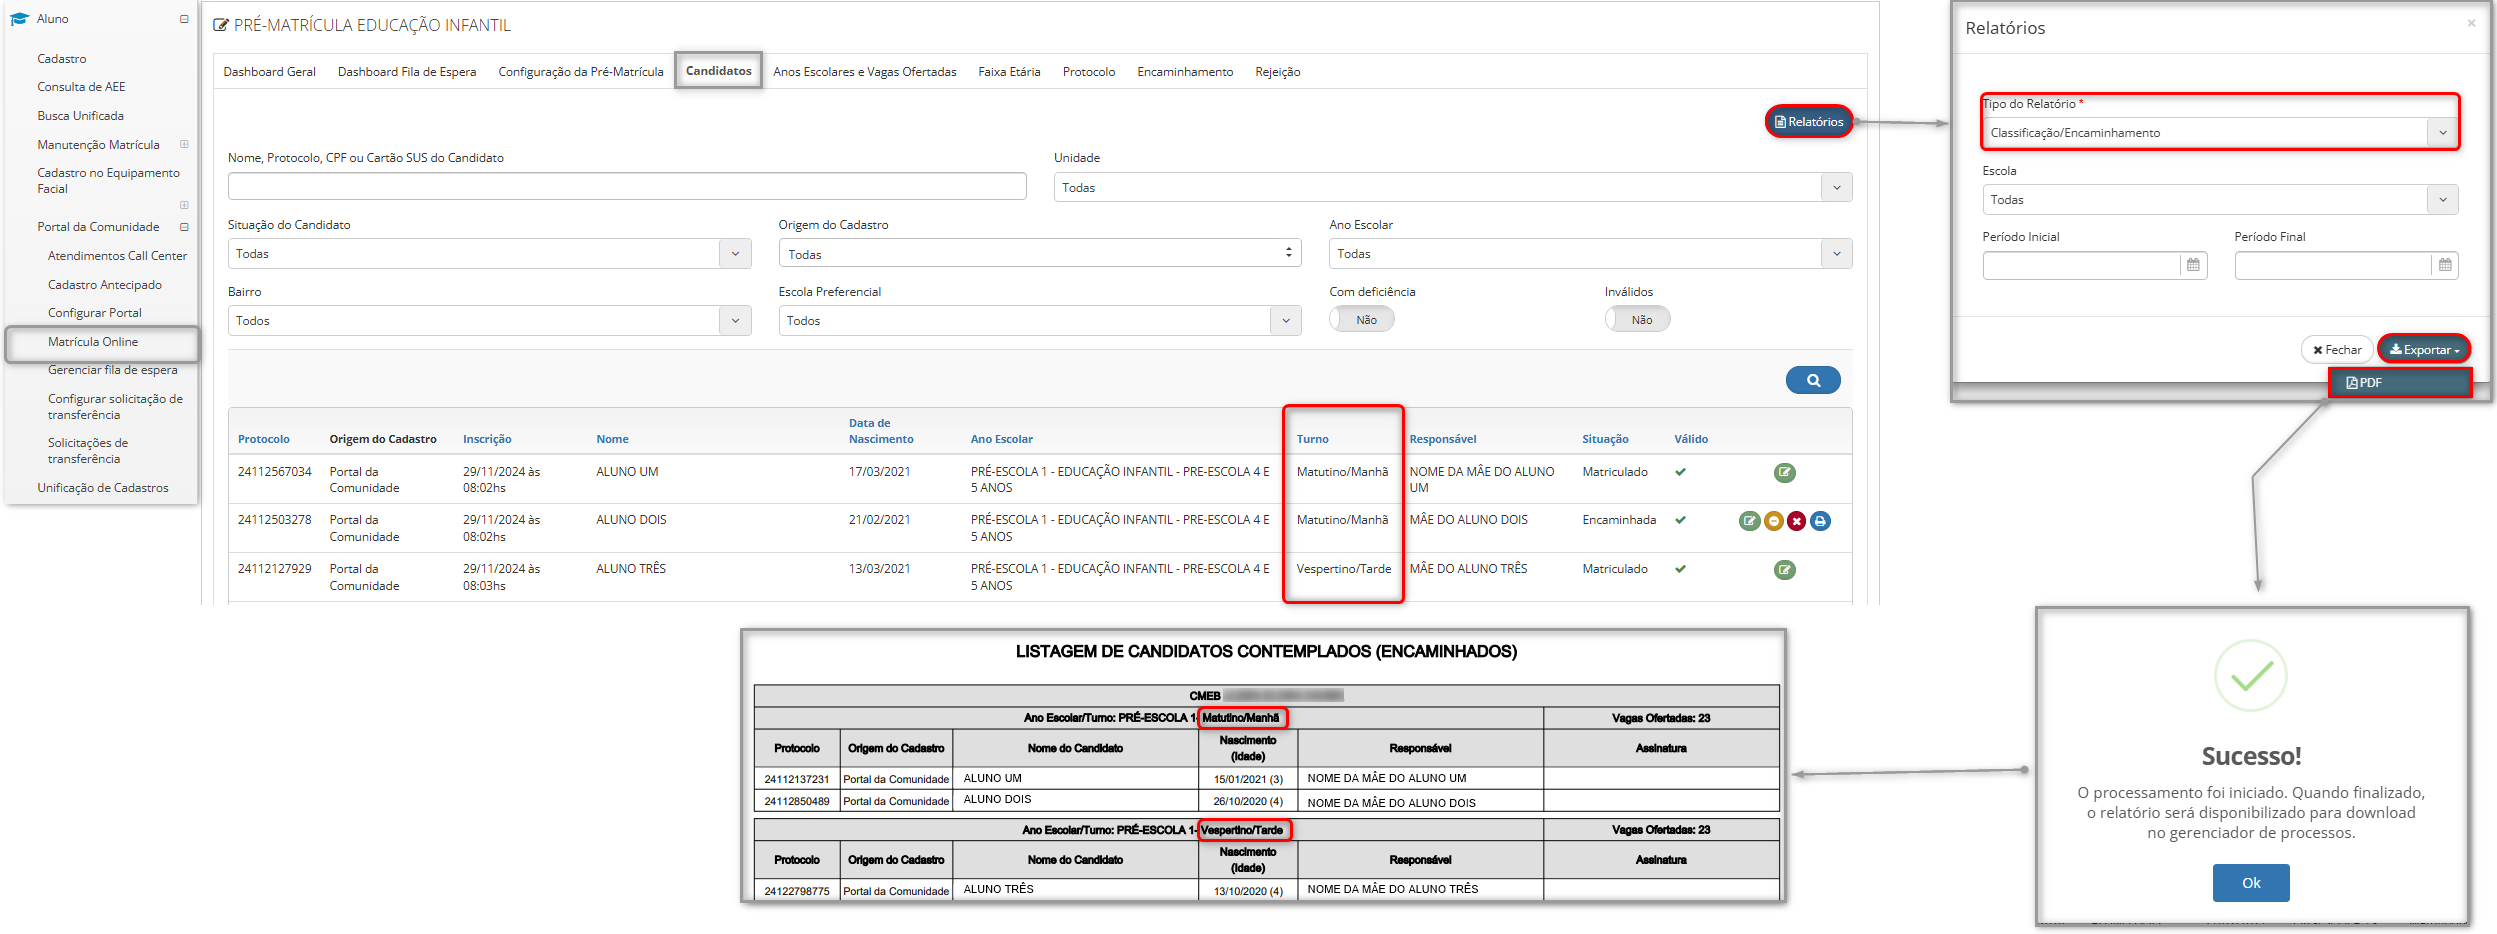The width and height of the screenshot is (2497, 934).
Task: Open Configurar solicitação de transferência
Action: [115, 407]
